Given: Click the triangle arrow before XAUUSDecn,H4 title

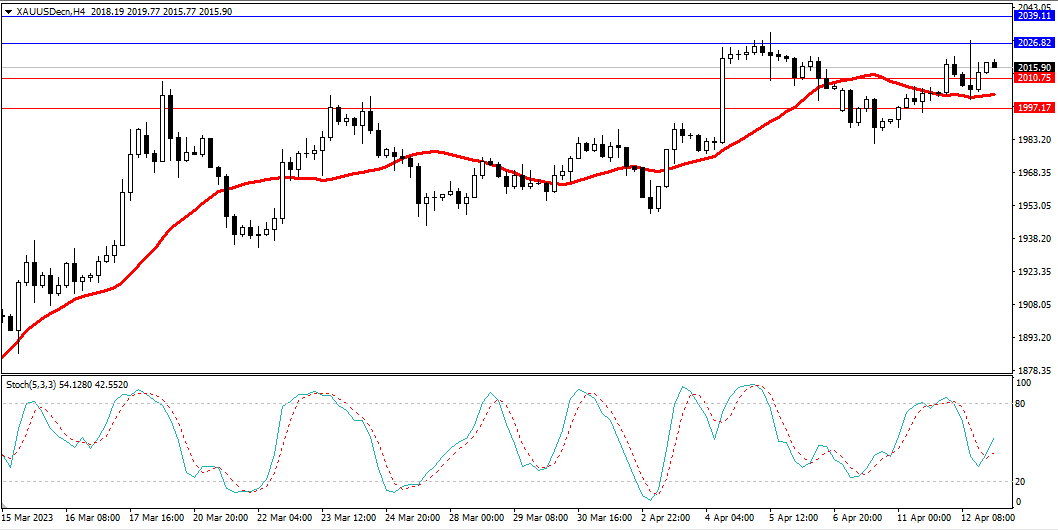Looking at the screenshot, I should pos(7,11).
